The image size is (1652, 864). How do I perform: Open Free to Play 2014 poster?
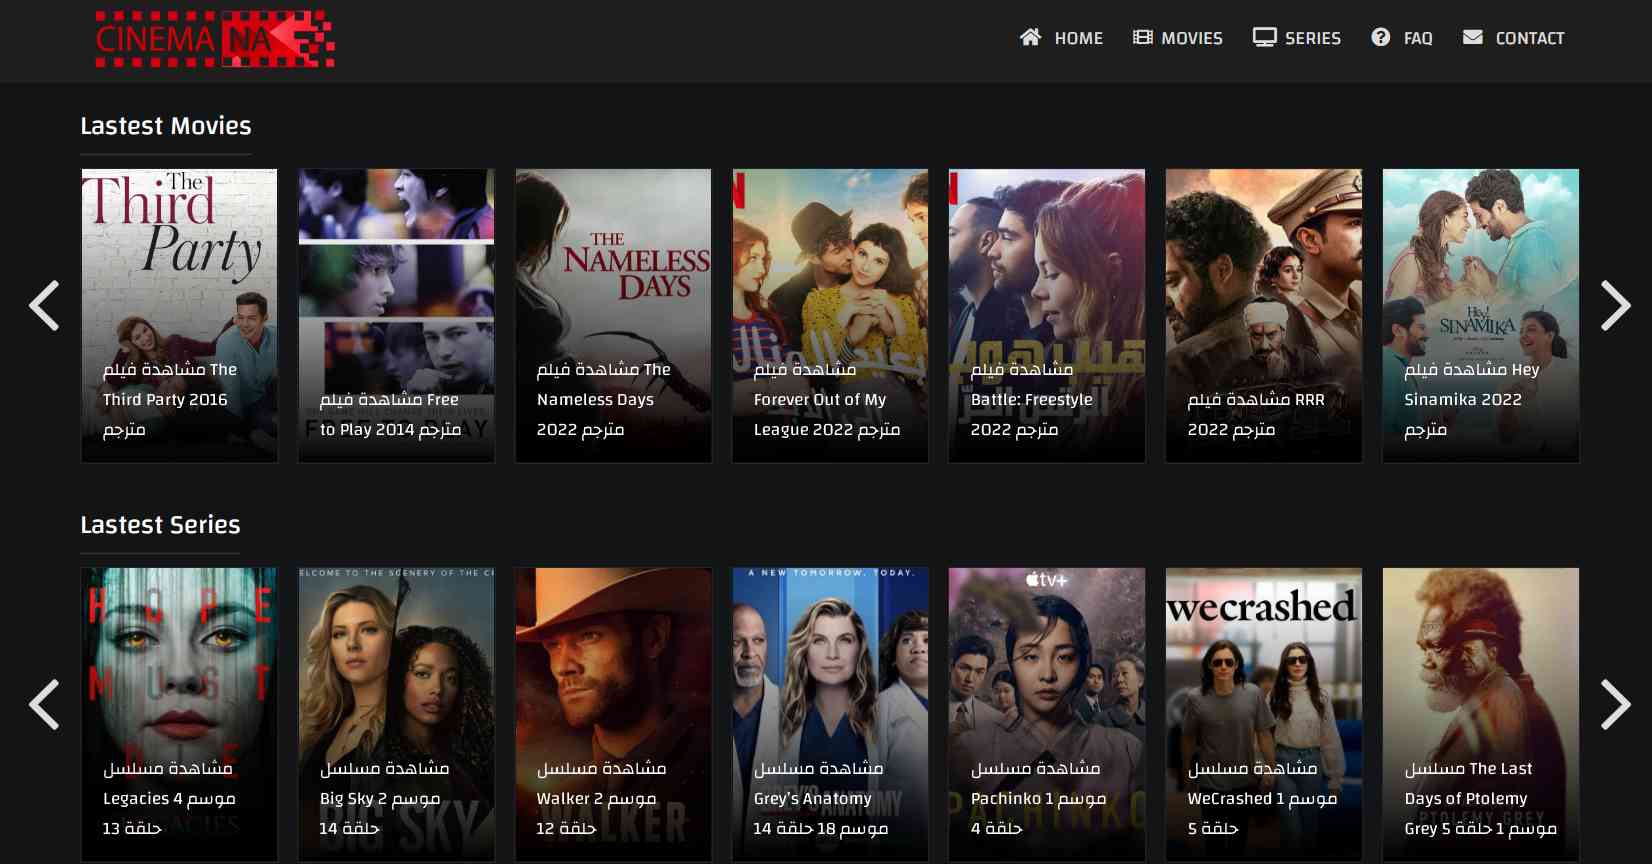[x=396, y=315]
